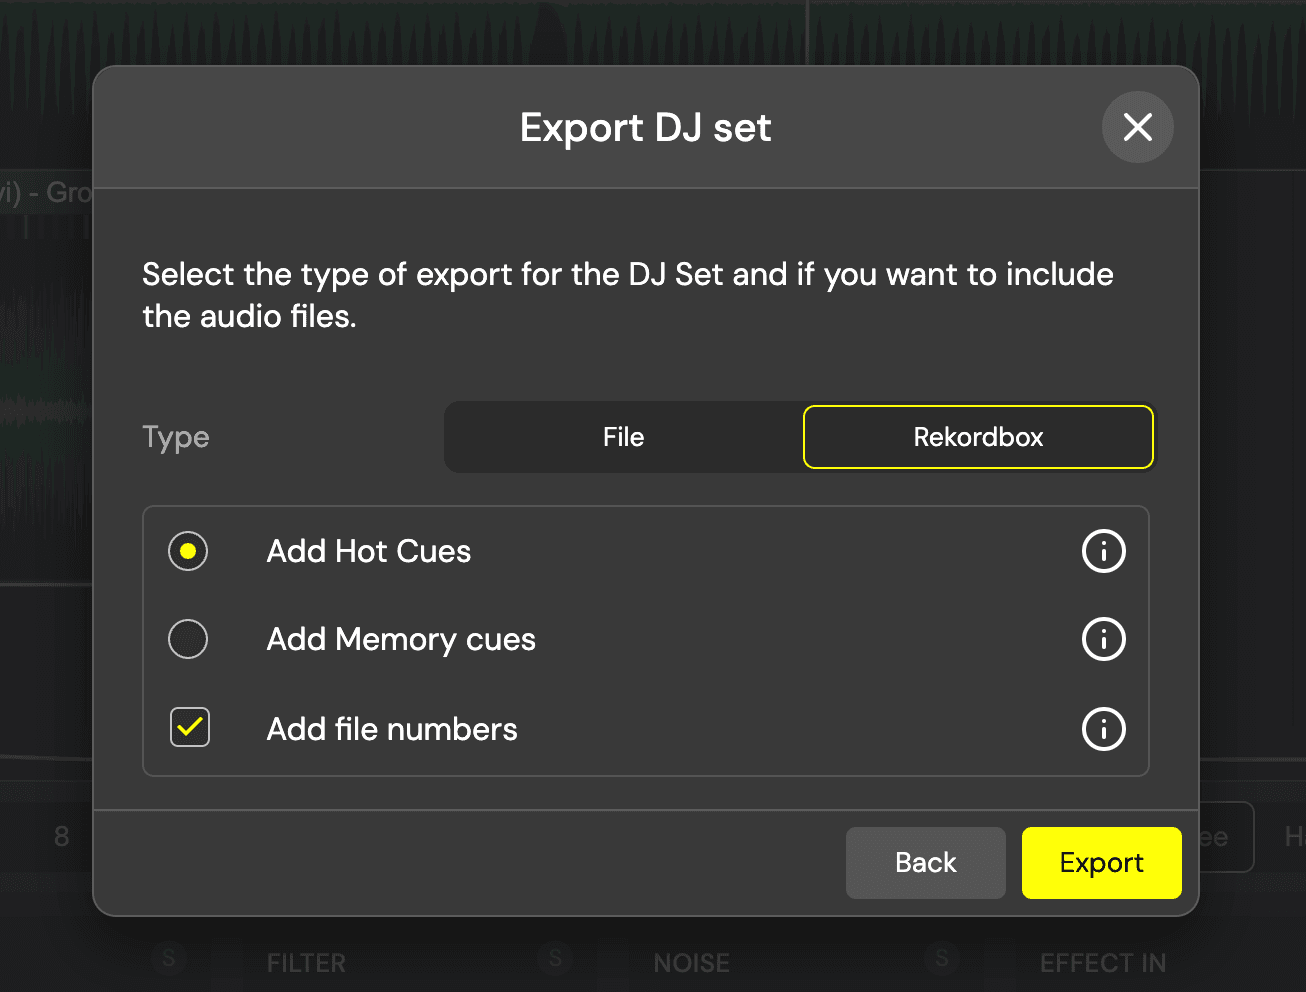The image size is (1306, 992).
Task: Select the 8-beat loop length button
Action: [61, 837]
